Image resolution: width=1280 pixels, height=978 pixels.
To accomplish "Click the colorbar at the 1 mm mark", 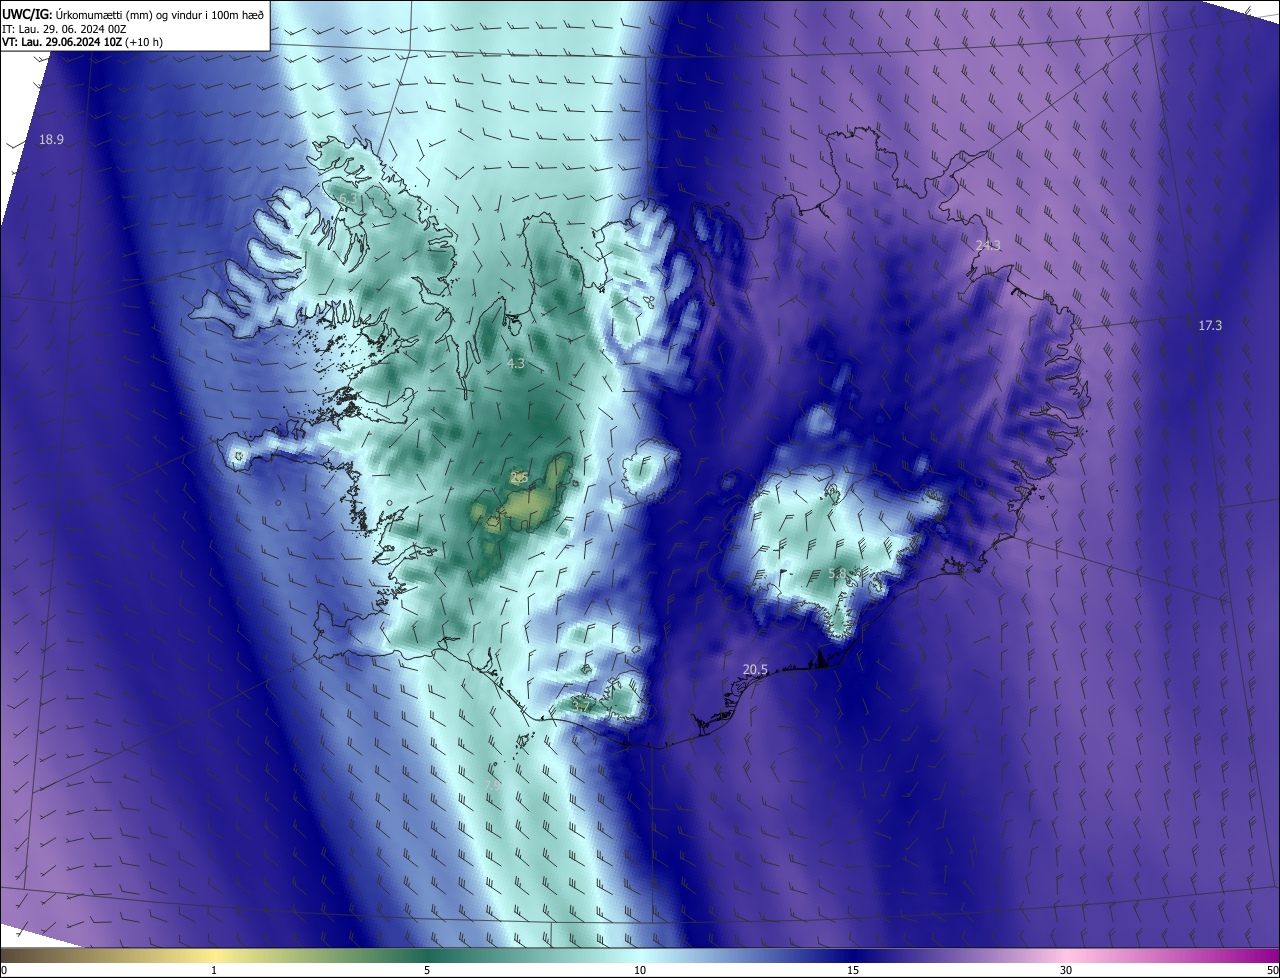I will (214, 955).
